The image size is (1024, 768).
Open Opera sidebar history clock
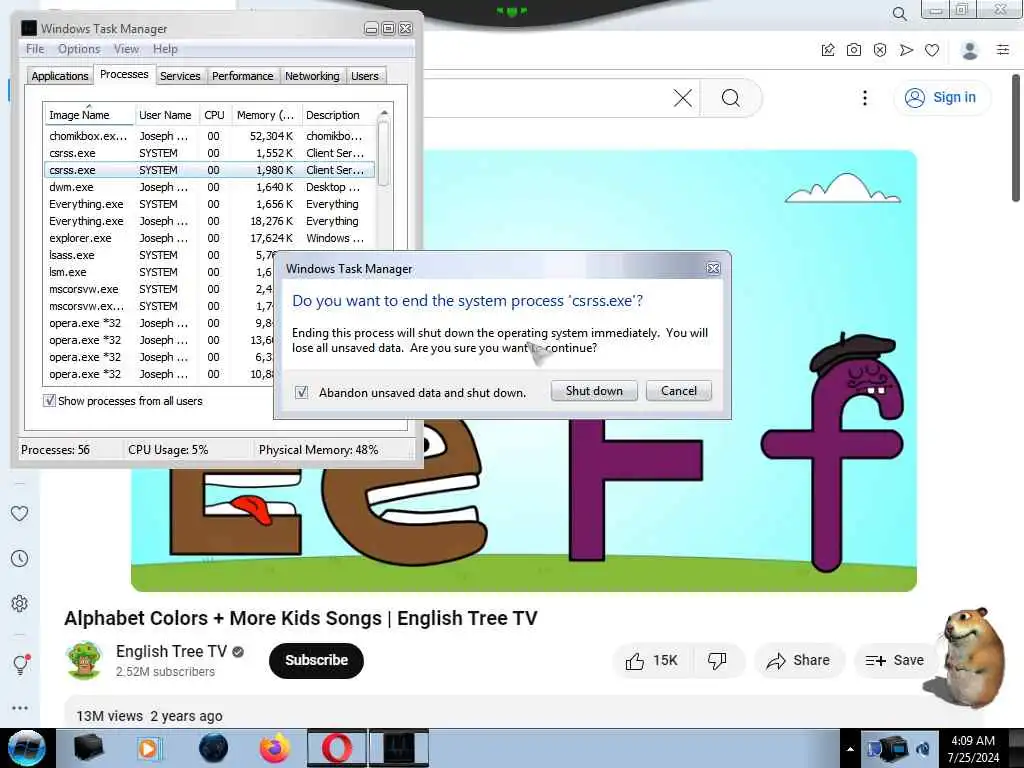[20, 558]
